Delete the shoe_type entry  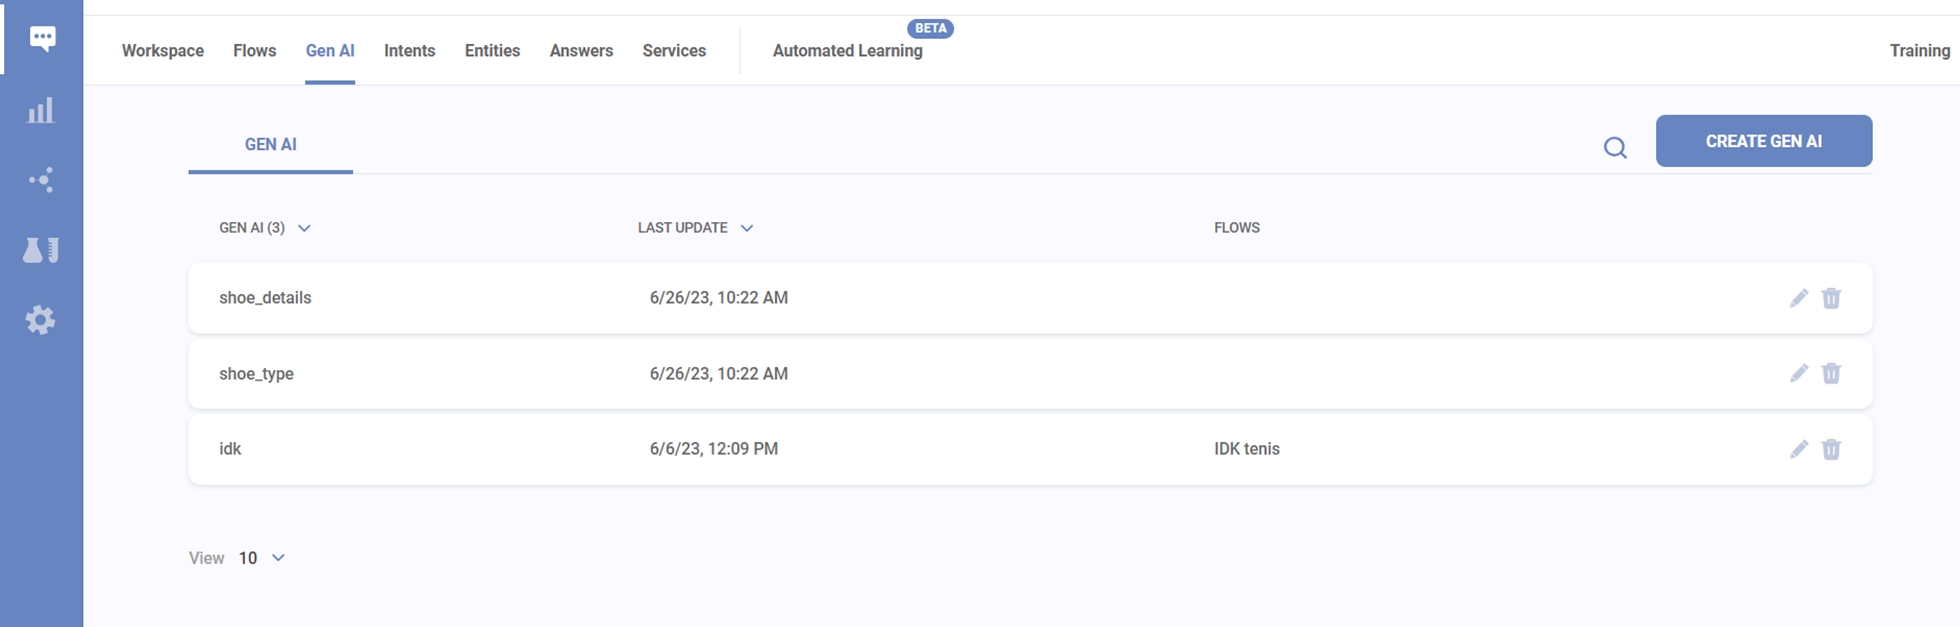pyautogui.click(x=1831, y=374)
